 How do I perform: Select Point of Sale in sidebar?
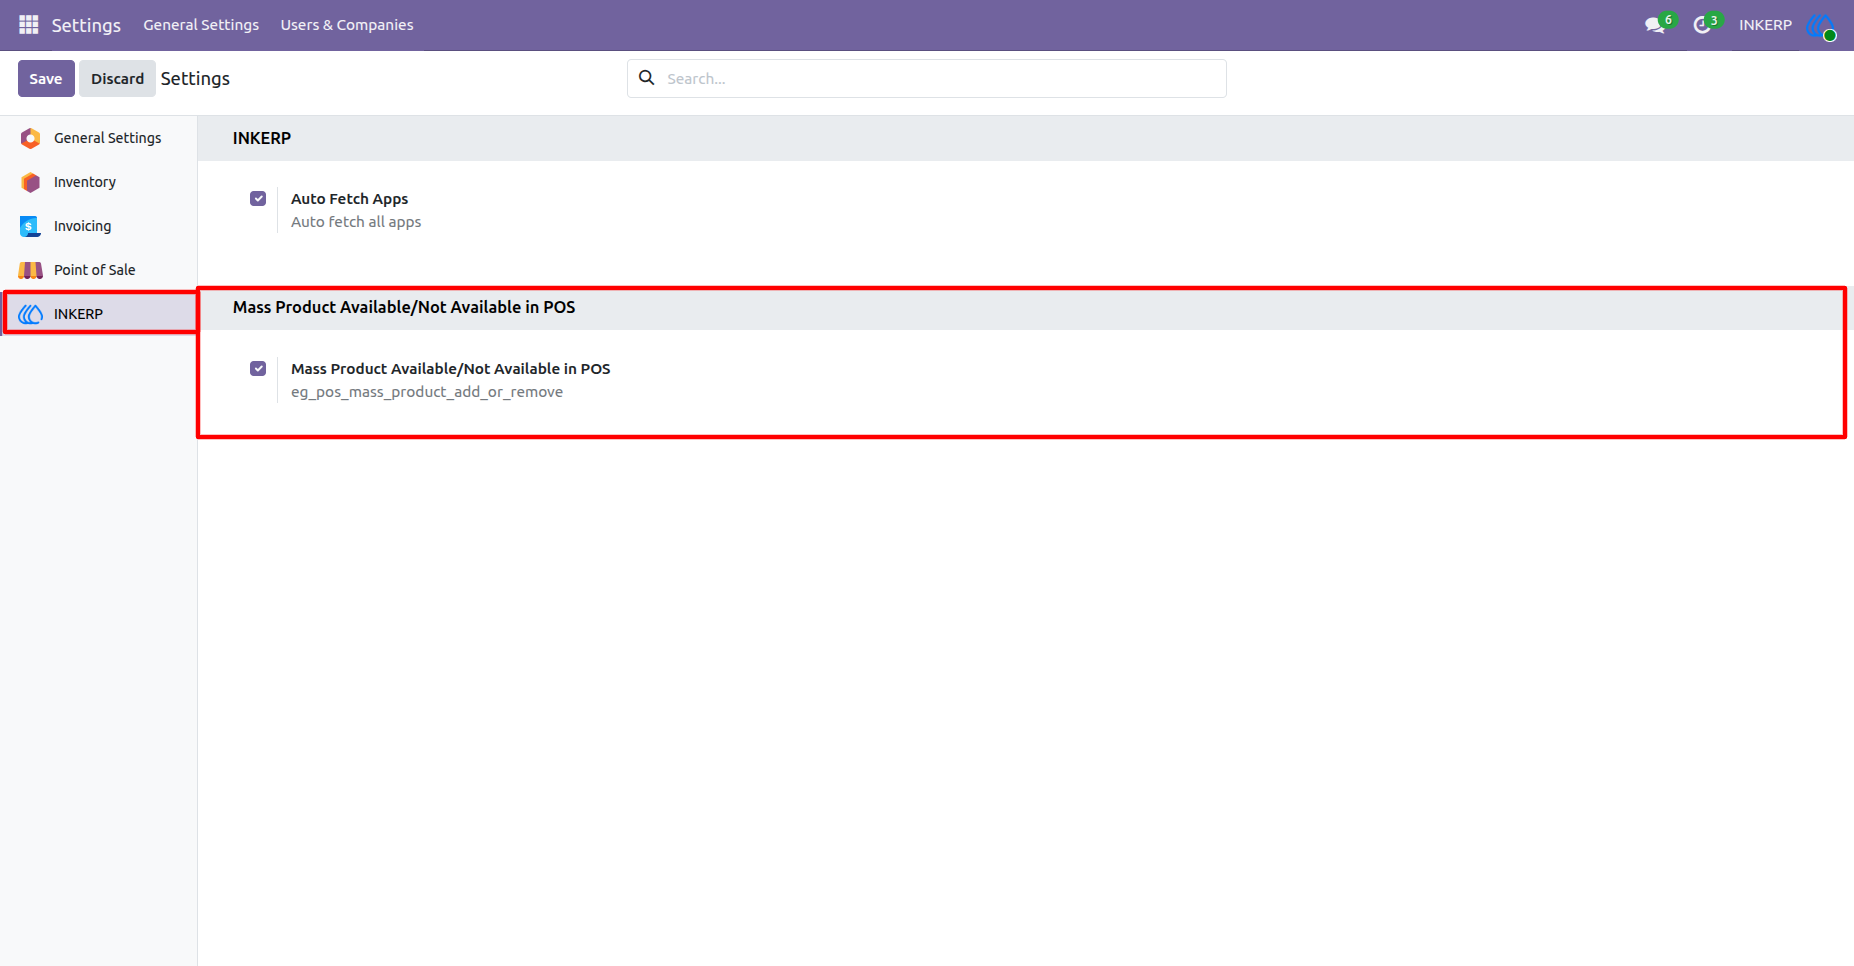pyautogui.click(x=99, y=270)
